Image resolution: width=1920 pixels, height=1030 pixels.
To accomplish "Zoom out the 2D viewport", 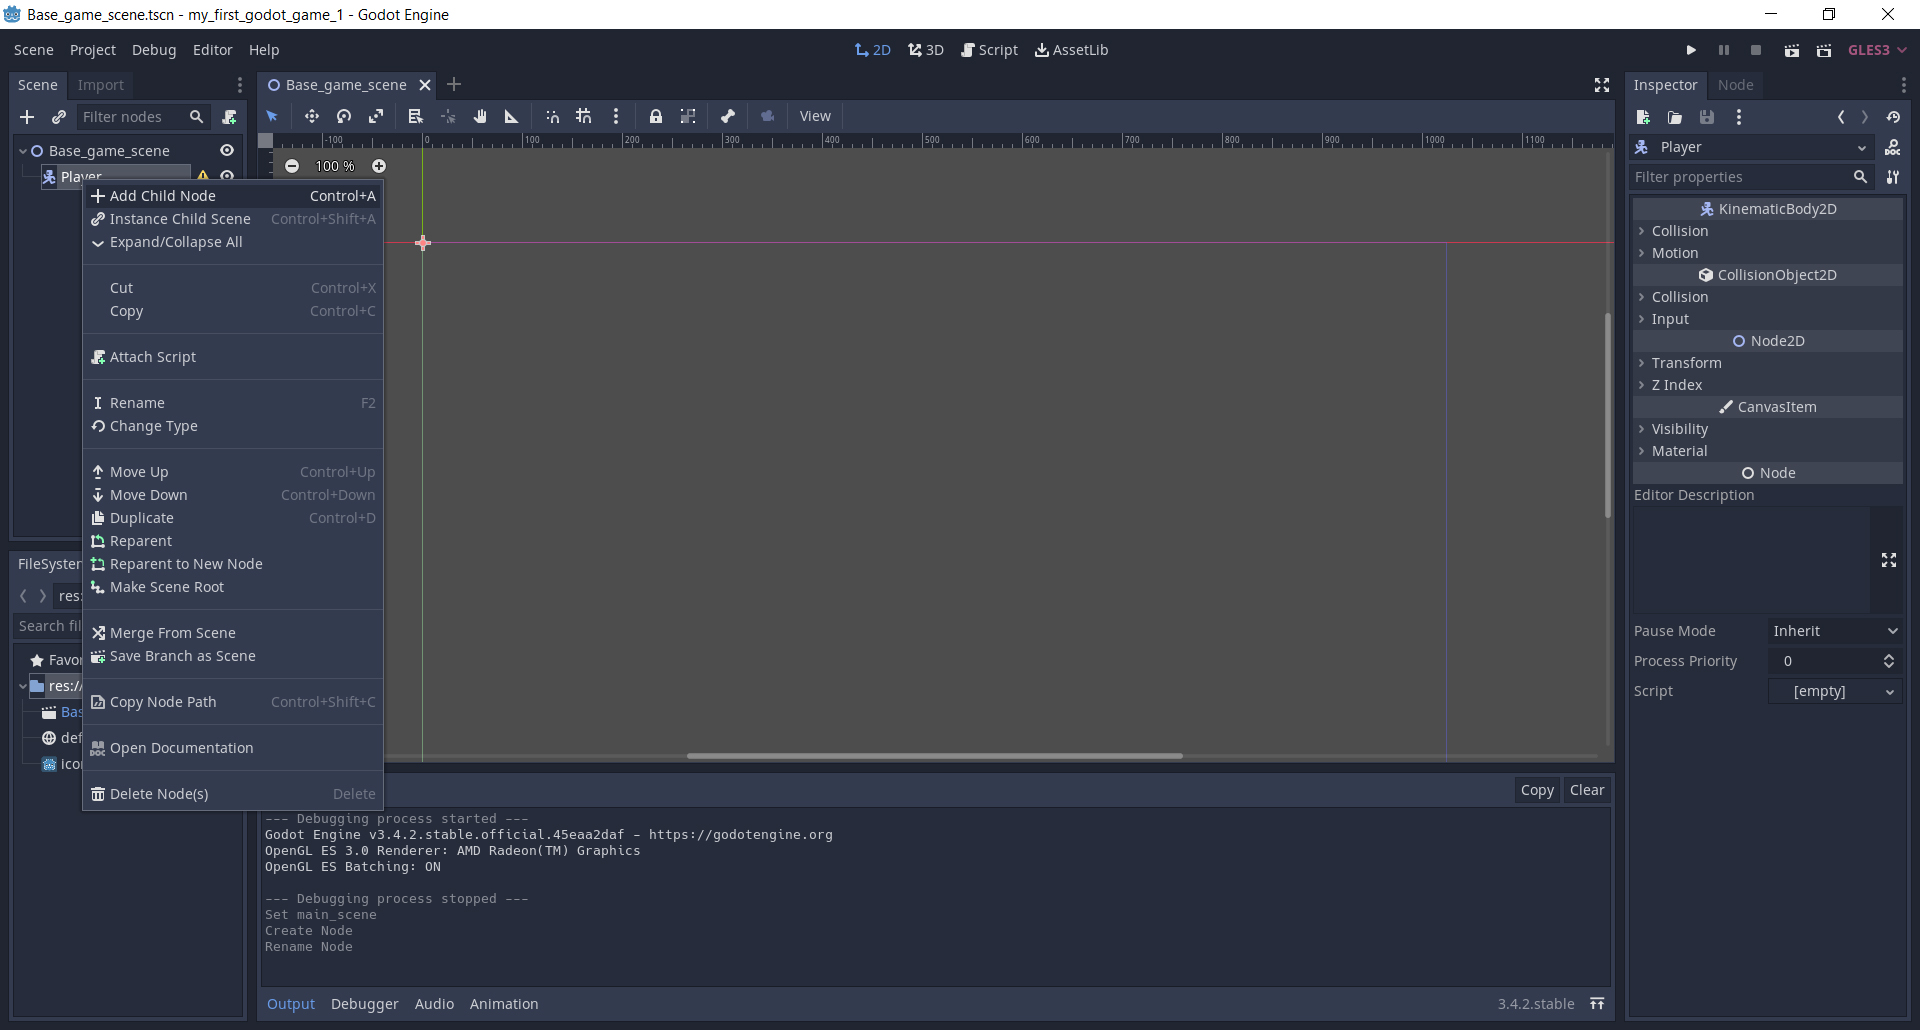I will (x=292, y=166).
